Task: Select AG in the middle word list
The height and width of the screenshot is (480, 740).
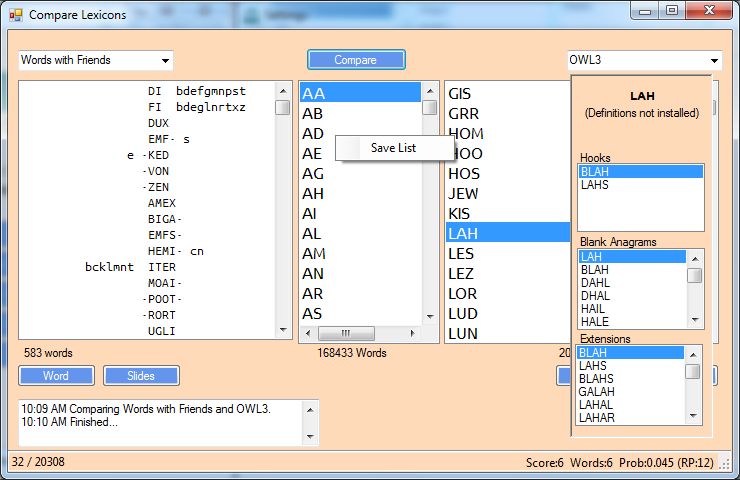Action: click(x=361, y=174)
